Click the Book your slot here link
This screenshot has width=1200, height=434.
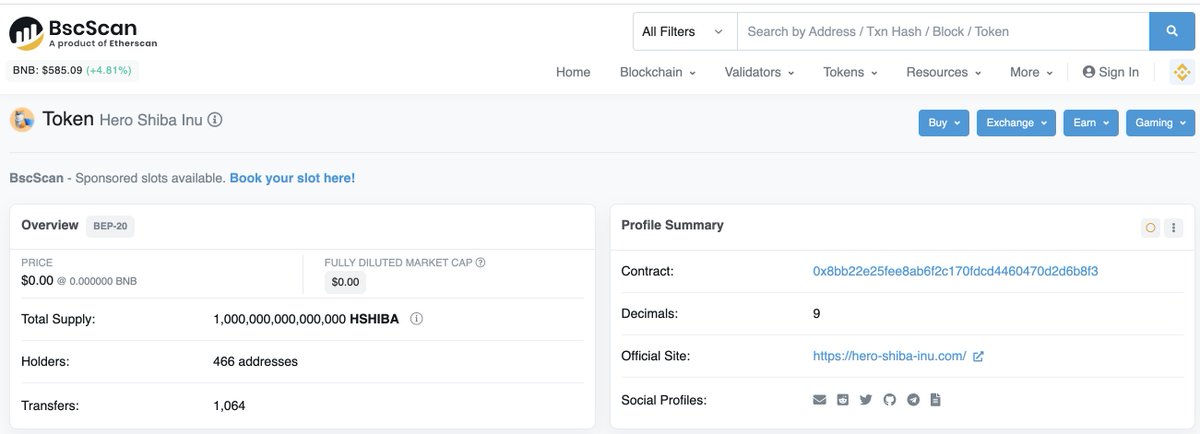coord(292,178)
